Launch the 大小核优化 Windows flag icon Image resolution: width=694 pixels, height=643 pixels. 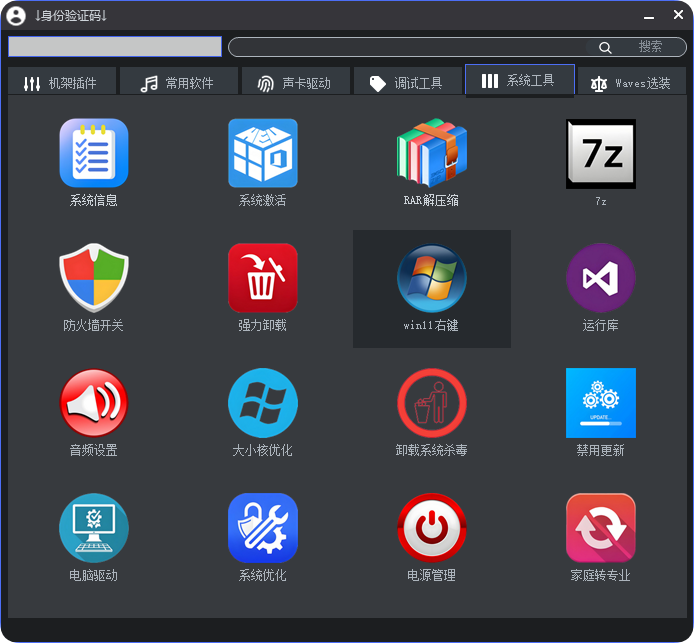point(263,403)
